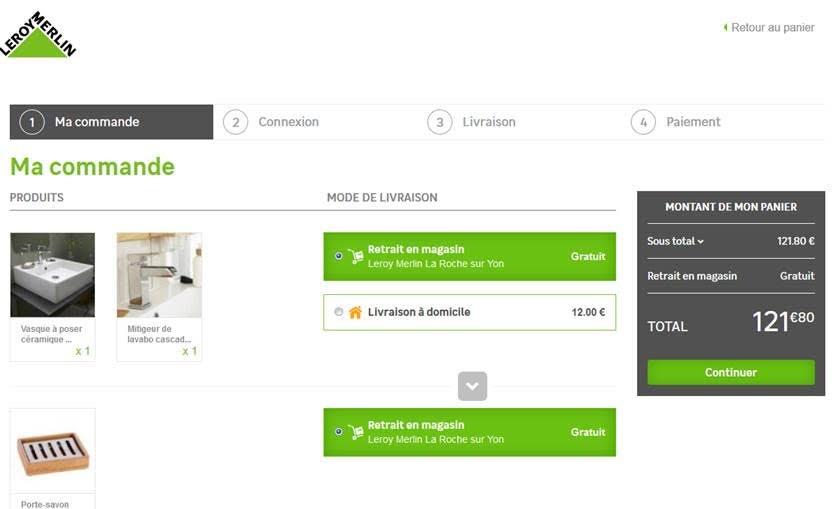
Task: Open the Vasque à poser céramique thumbnail
Action: pos(53,275)
